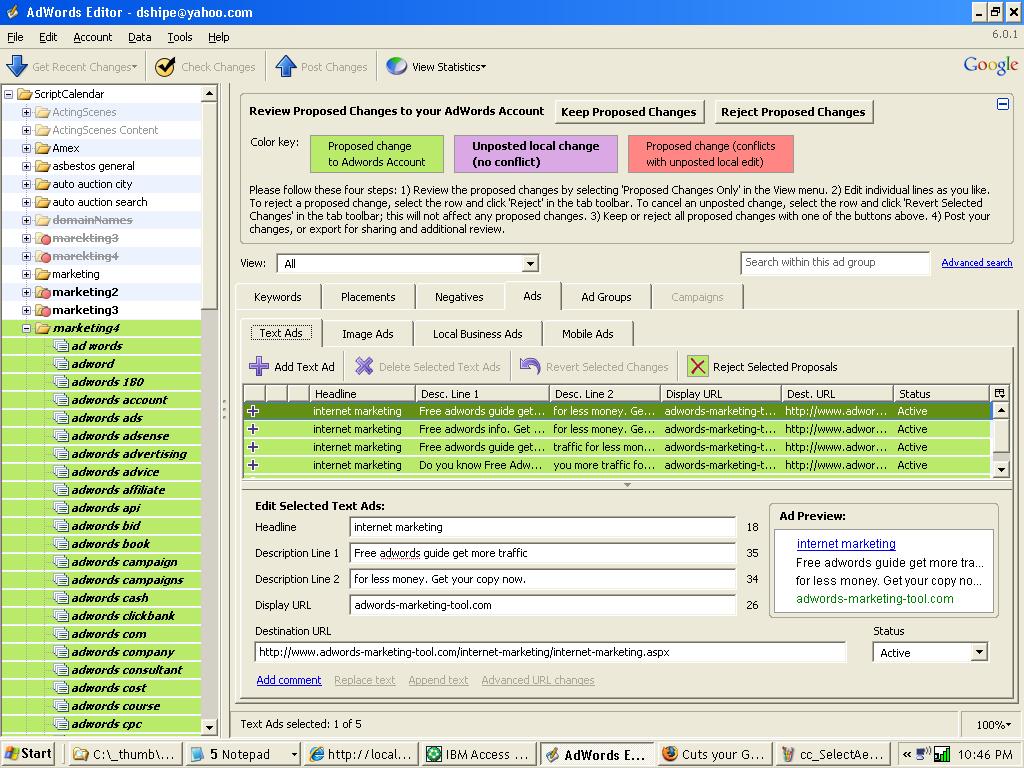This screenshot has height=768, width=1024.
Task: Open the Advanced search link
Action: [x=977, y=263]
